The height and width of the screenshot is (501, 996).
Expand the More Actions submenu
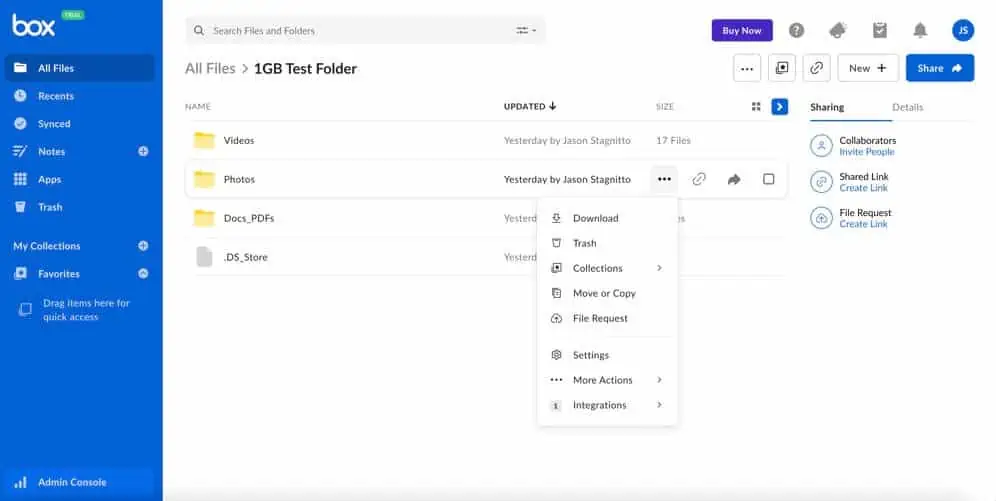(x=607, y=380)
